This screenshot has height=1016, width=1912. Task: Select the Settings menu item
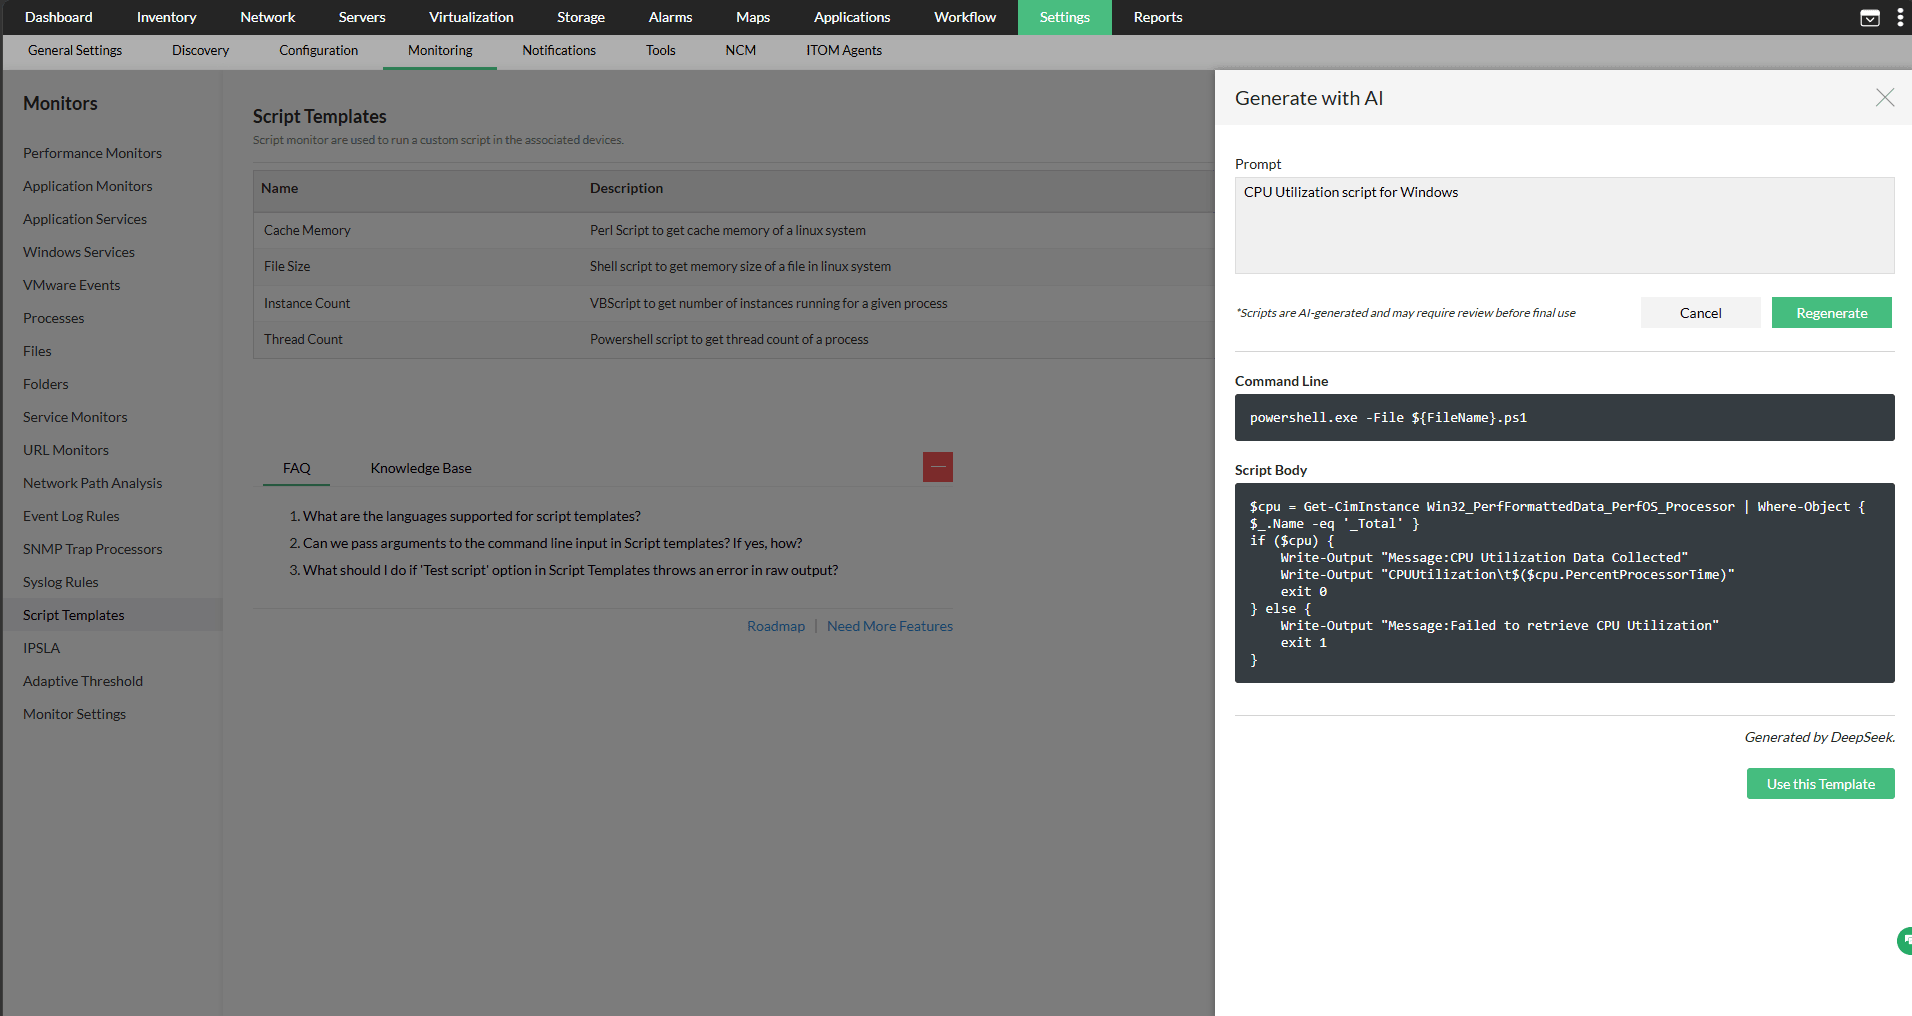[1064, 17]
